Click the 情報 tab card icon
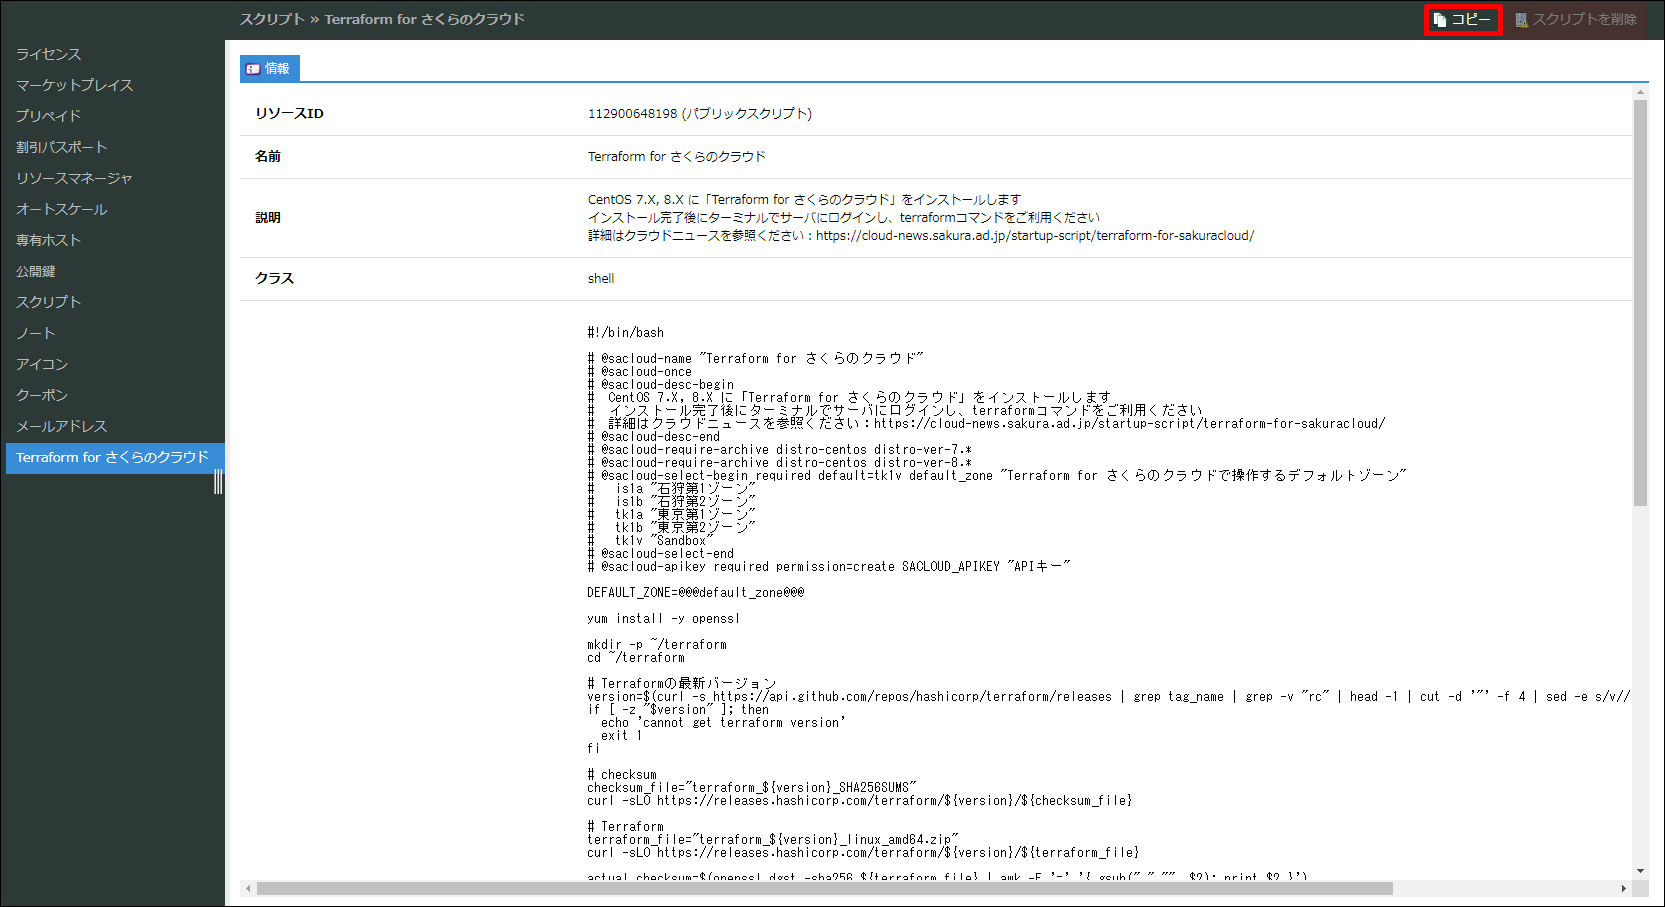 click(253, 69)
